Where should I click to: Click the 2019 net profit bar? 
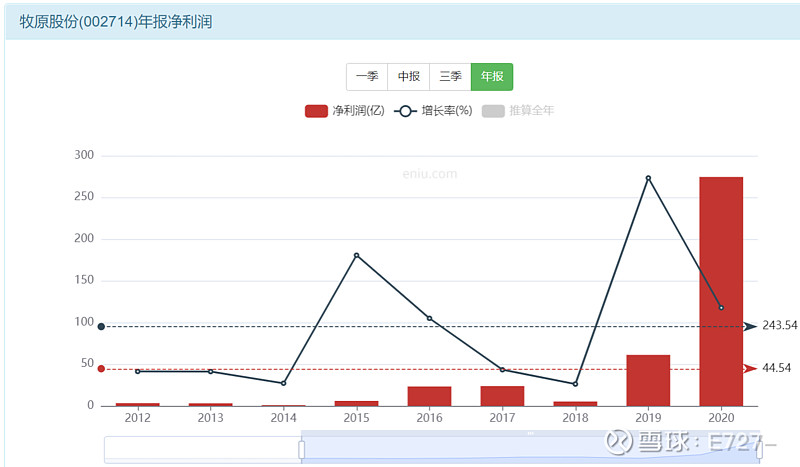tap(648, 380)
